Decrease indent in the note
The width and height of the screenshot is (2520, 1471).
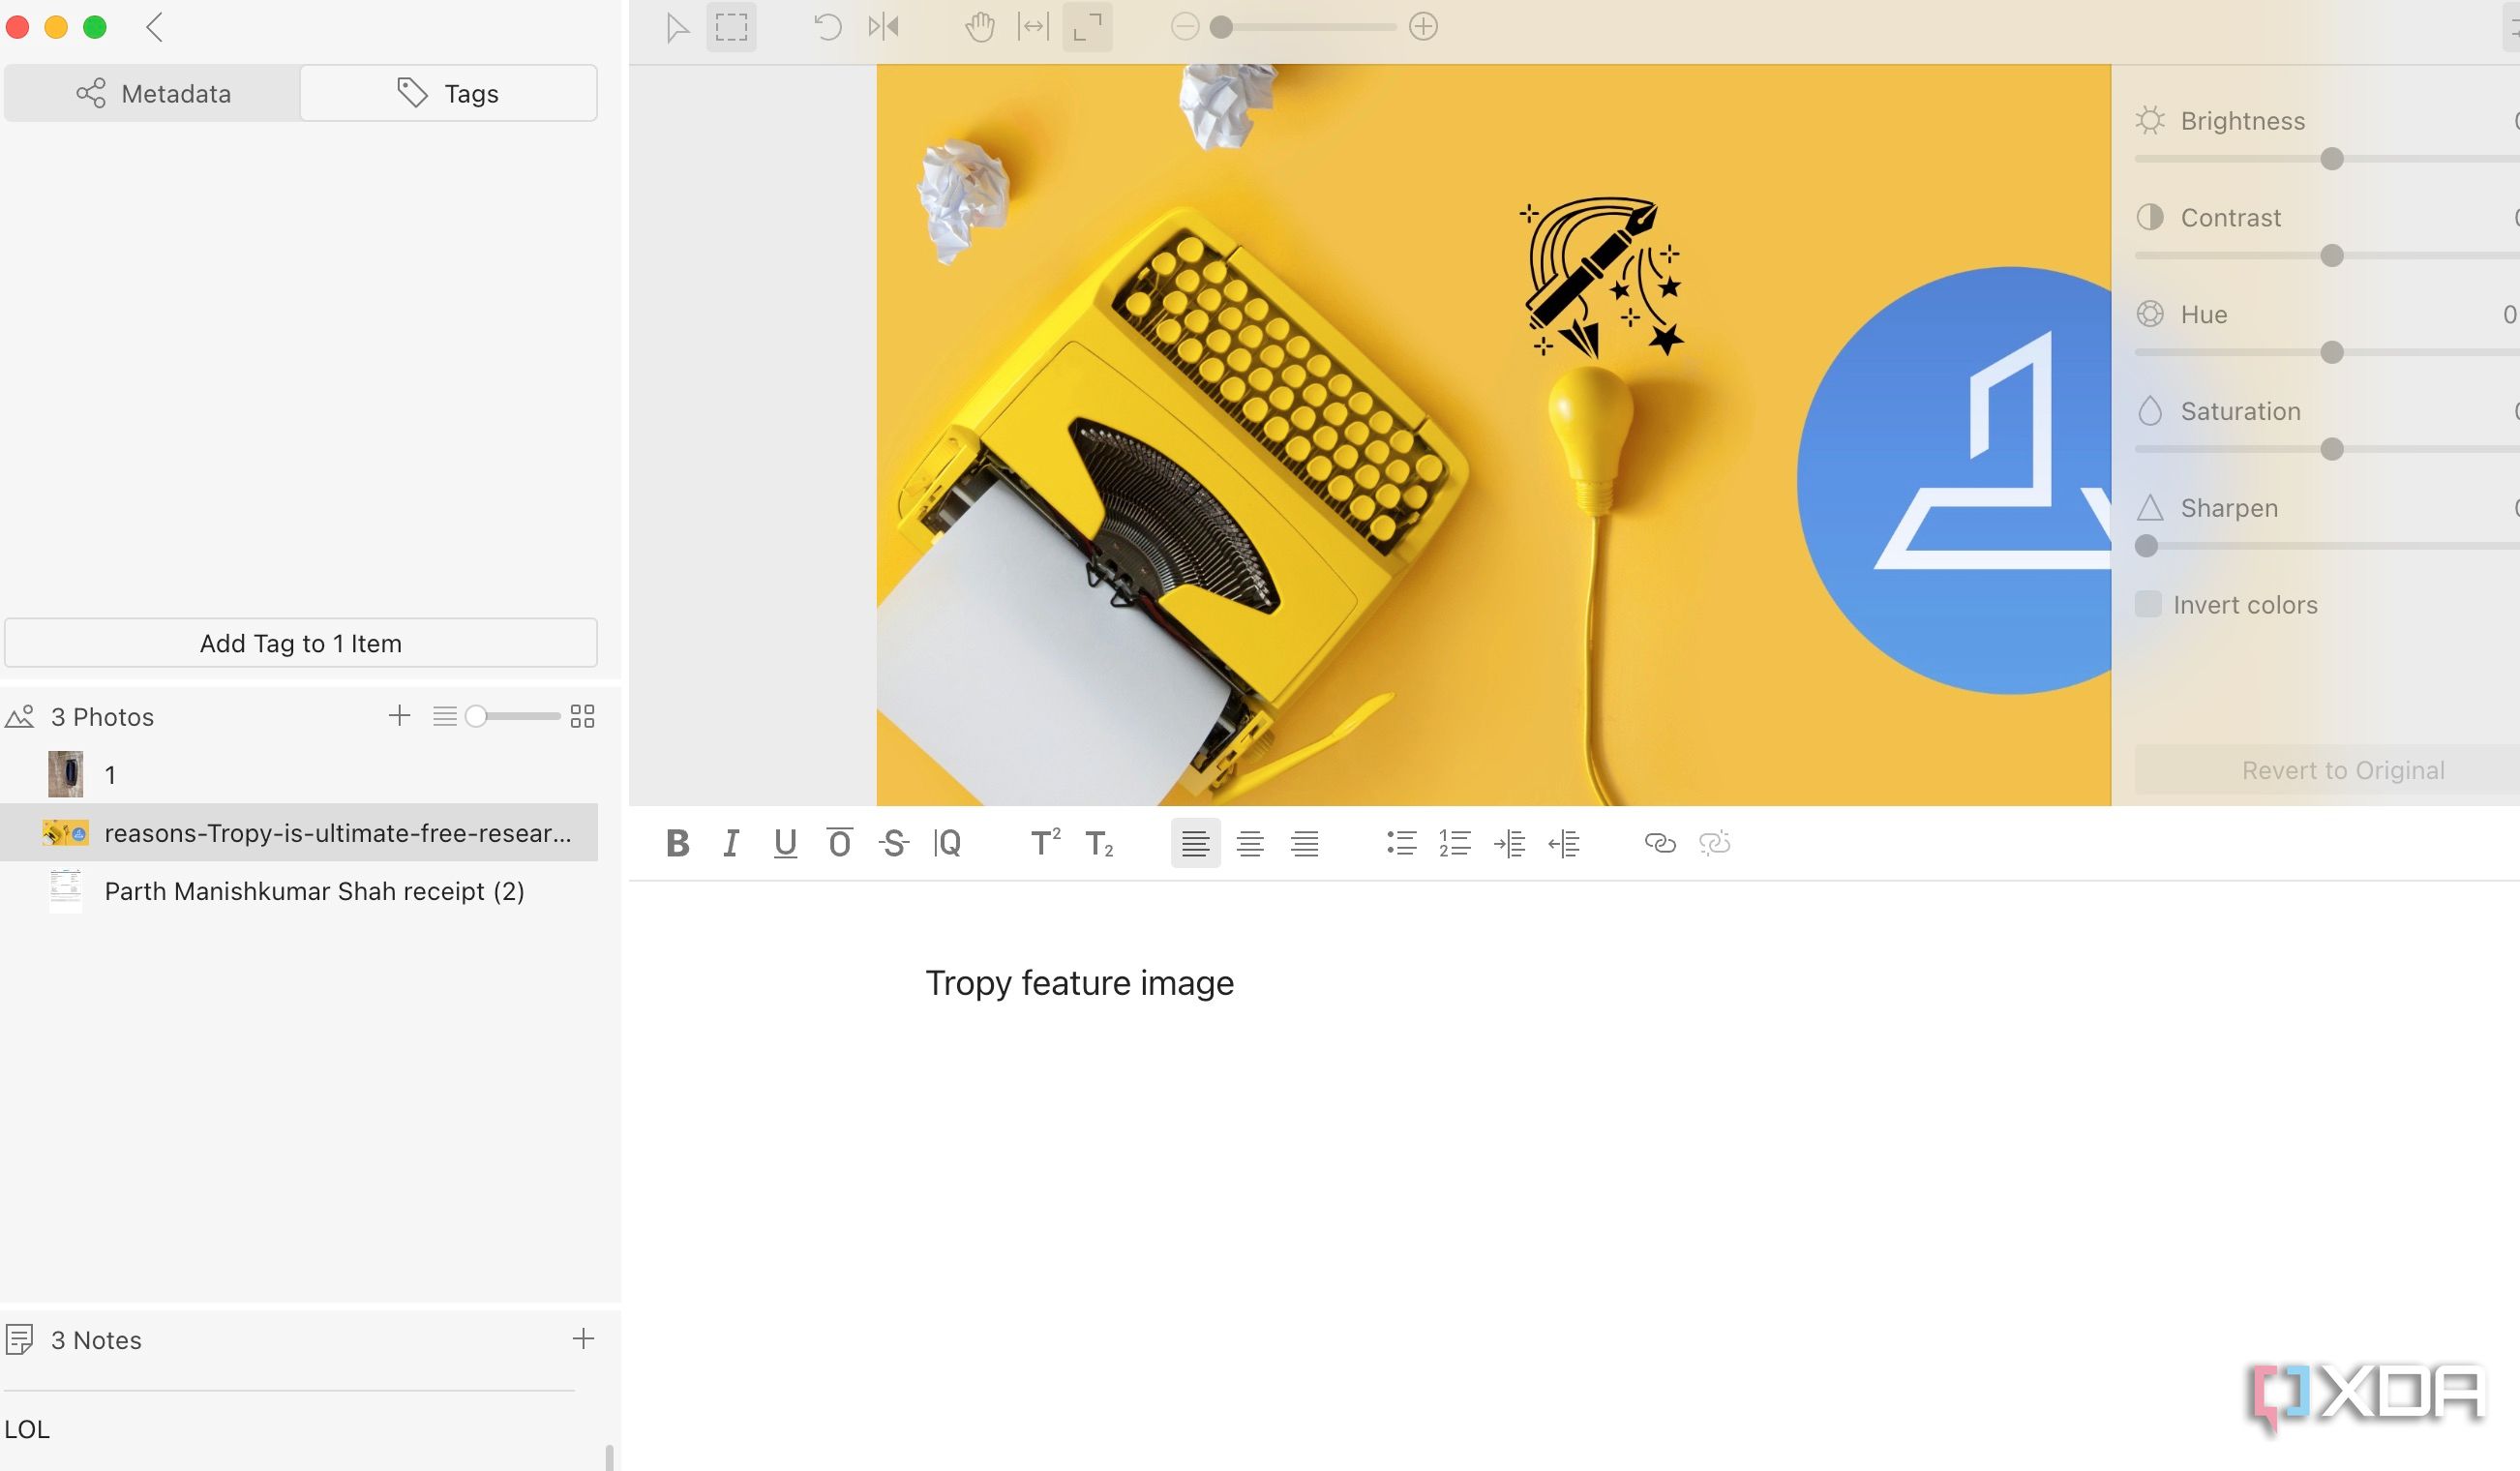(x=1563, y=843)
